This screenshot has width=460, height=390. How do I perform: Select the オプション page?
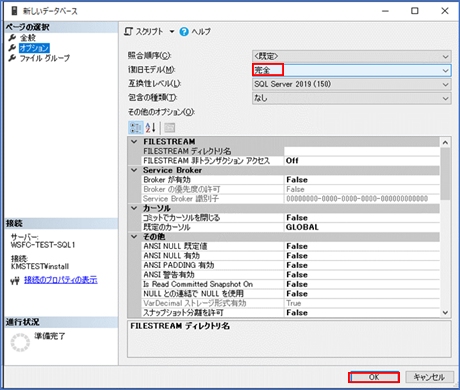[x=34, y=48]
